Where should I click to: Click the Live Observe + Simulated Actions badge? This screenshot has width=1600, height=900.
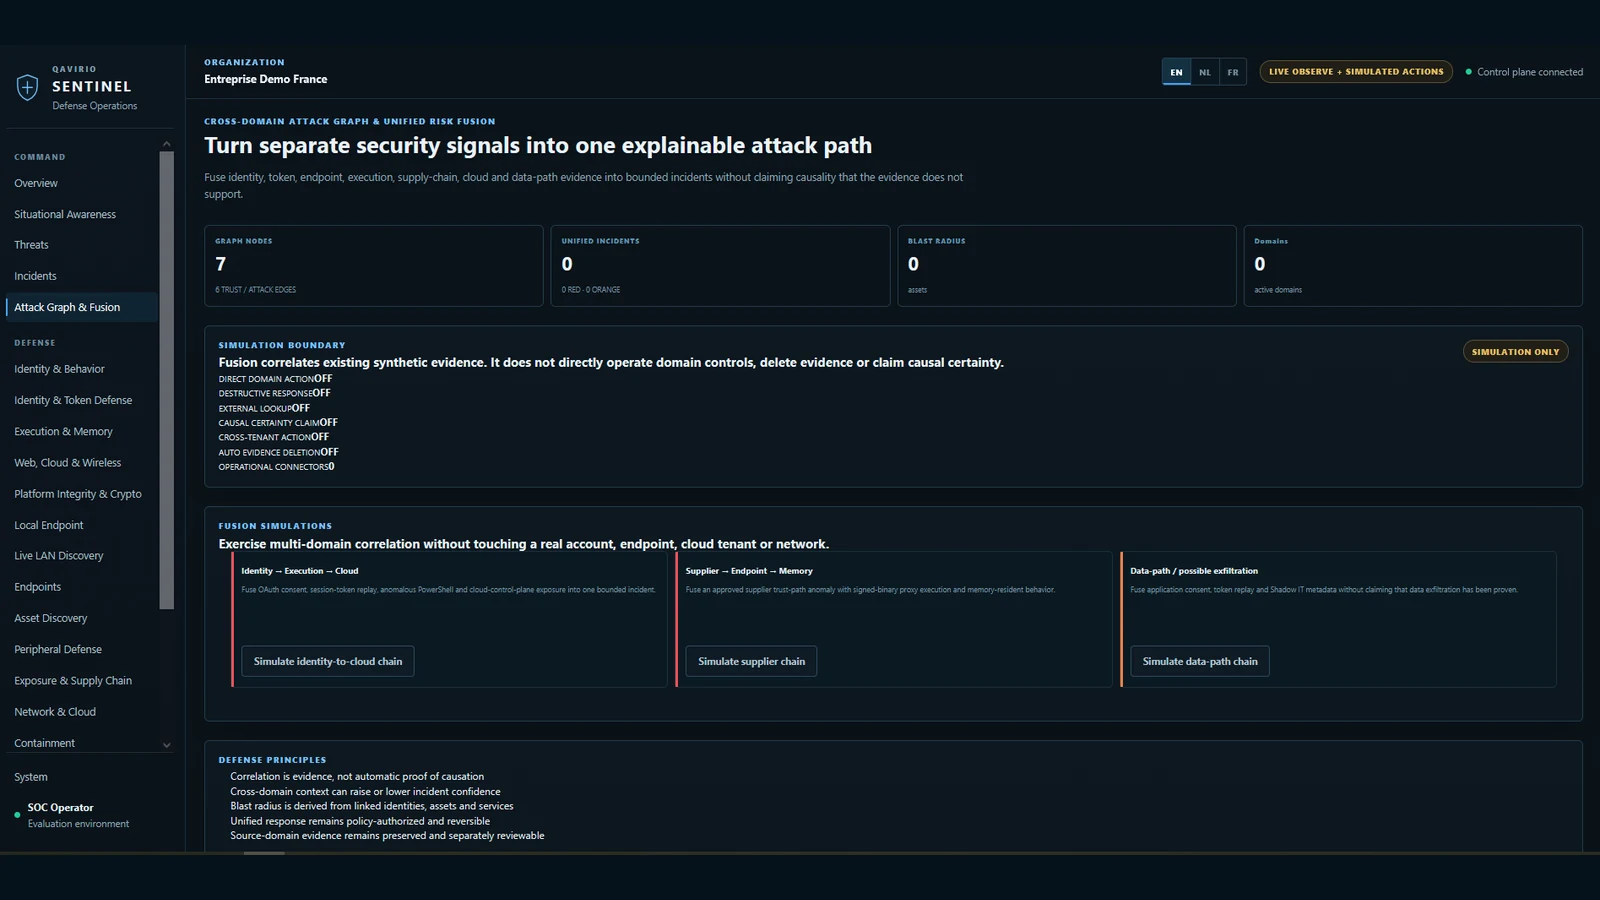(x=1356, y=72)
